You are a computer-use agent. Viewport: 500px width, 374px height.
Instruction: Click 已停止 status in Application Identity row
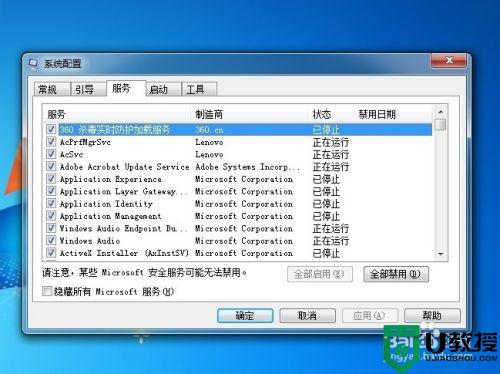pos(326,204)
